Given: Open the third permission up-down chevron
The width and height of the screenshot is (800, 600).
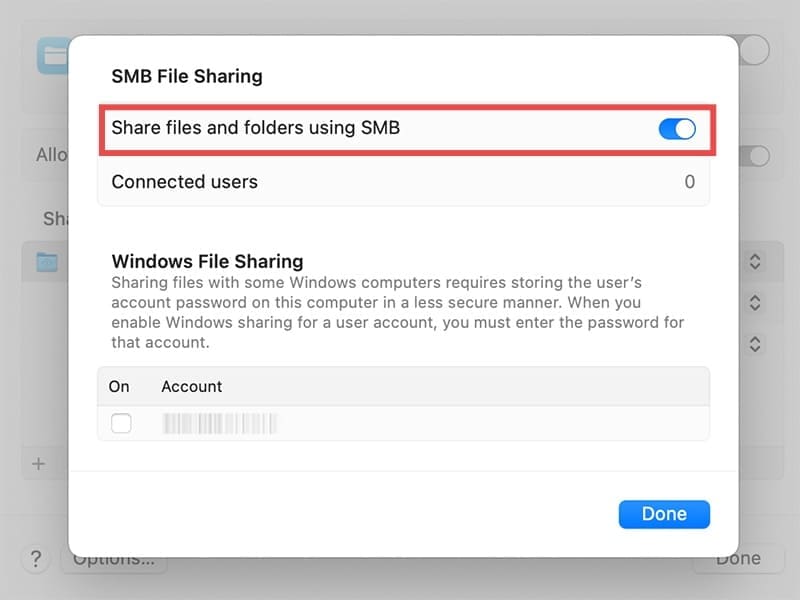Looking at the screenshot, I should point(755,344).
